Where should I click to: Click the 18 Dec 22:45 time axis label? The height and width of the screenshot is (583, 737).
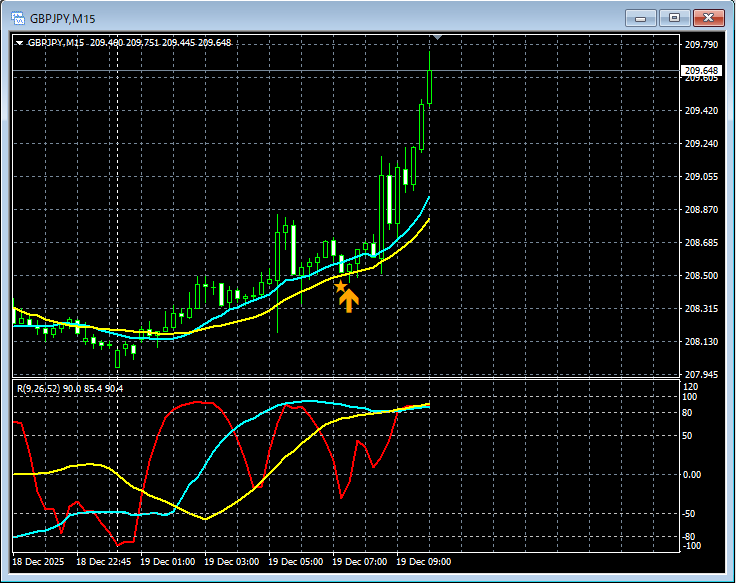coord(106,562)
